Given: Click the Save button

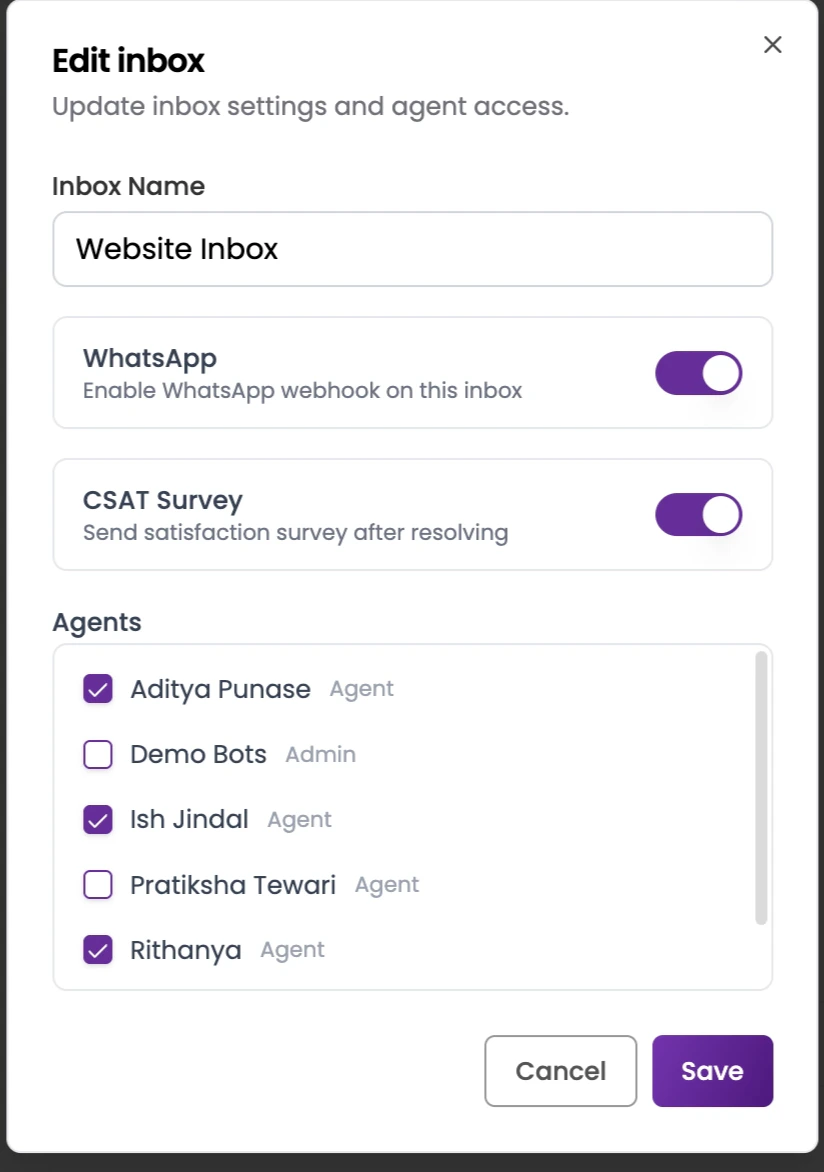Looking at the screenshot, I should [x=712, y=1070].
